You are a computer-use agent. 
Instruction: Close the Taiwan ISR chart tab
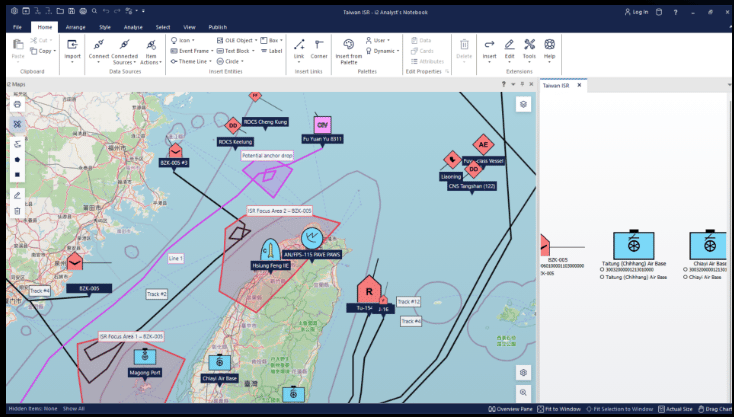[x=580, y=85]
